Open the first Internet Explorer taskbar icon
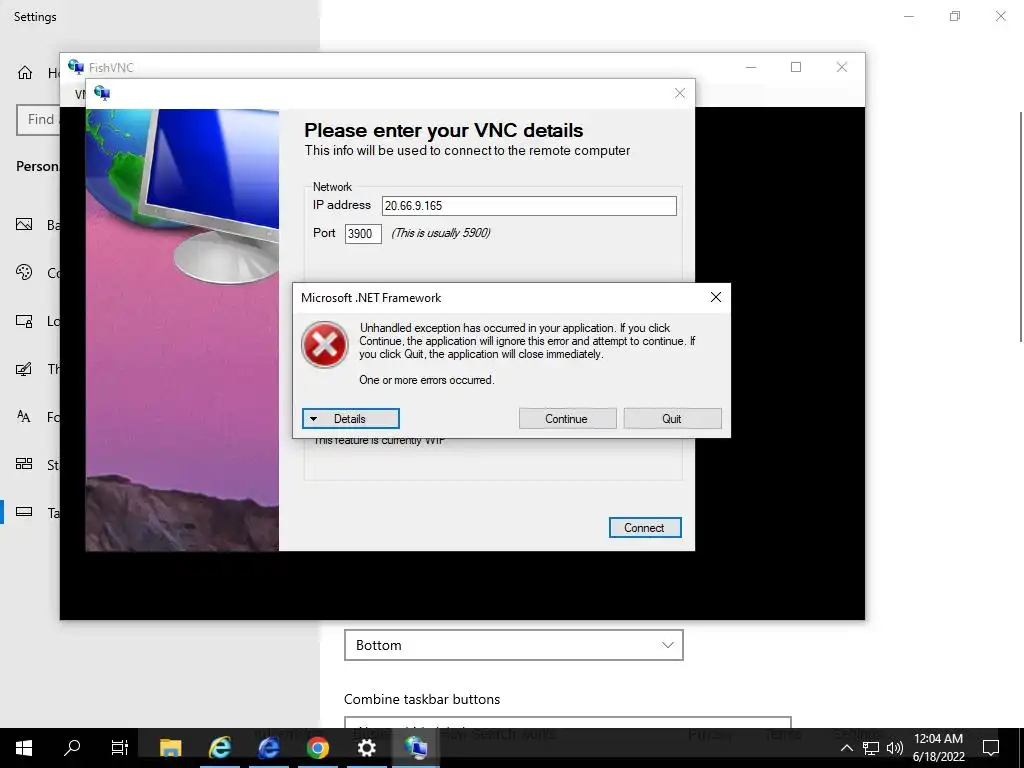 tap(219, 748)
